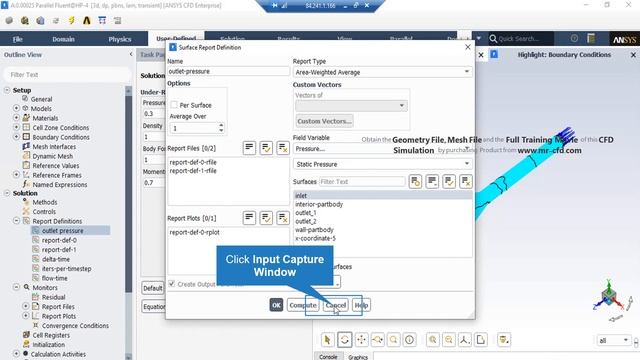
Task: Click the Surfaces select-all list icon
Action: coord(432,182)
